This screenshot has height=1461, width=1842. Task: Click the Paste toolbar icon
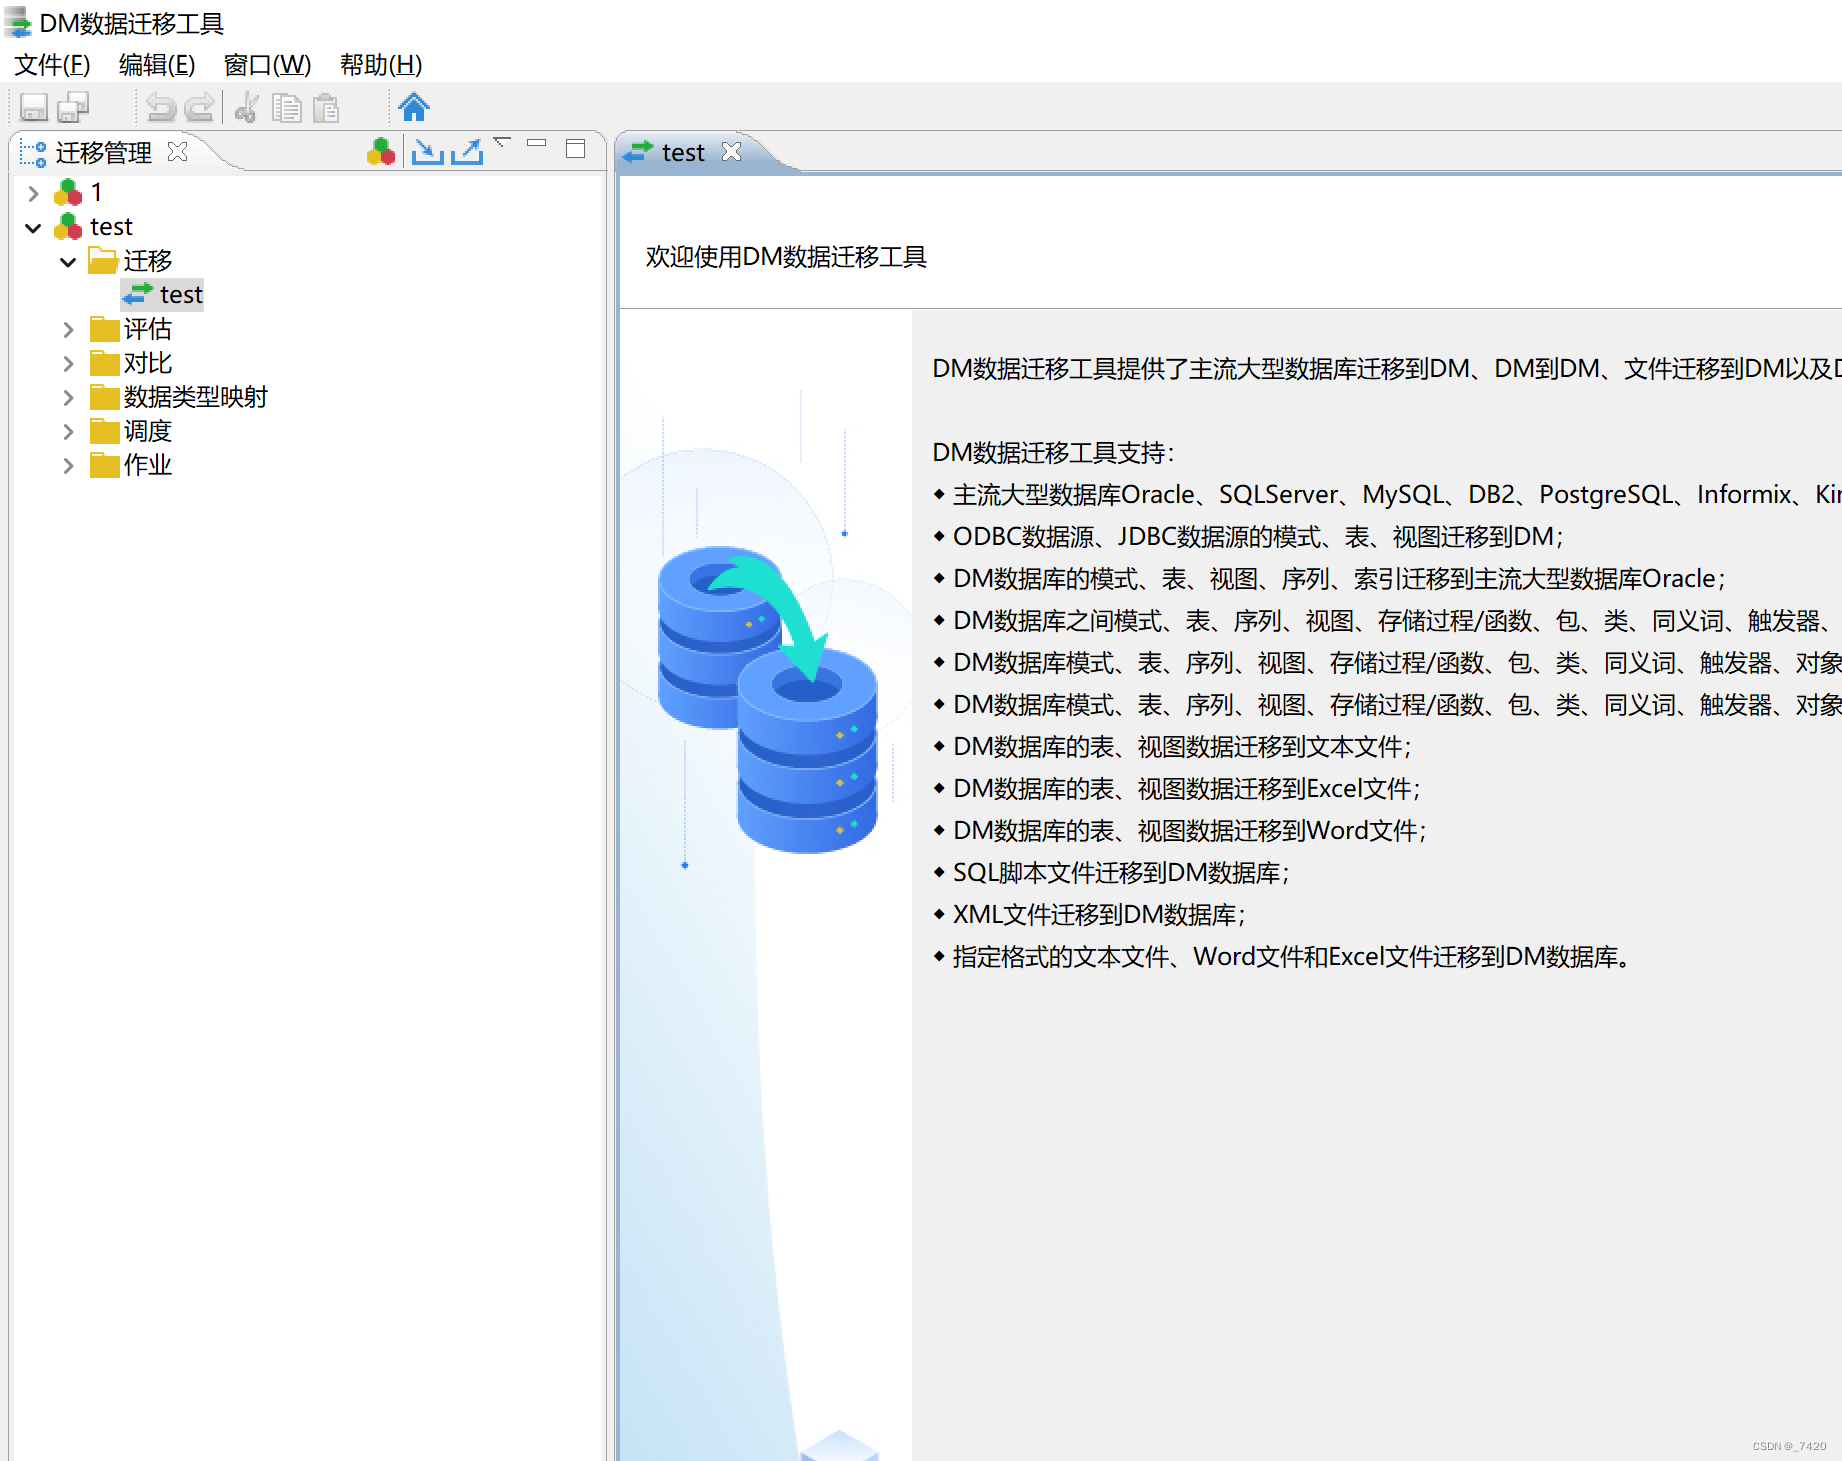click(x=327, y=107)
